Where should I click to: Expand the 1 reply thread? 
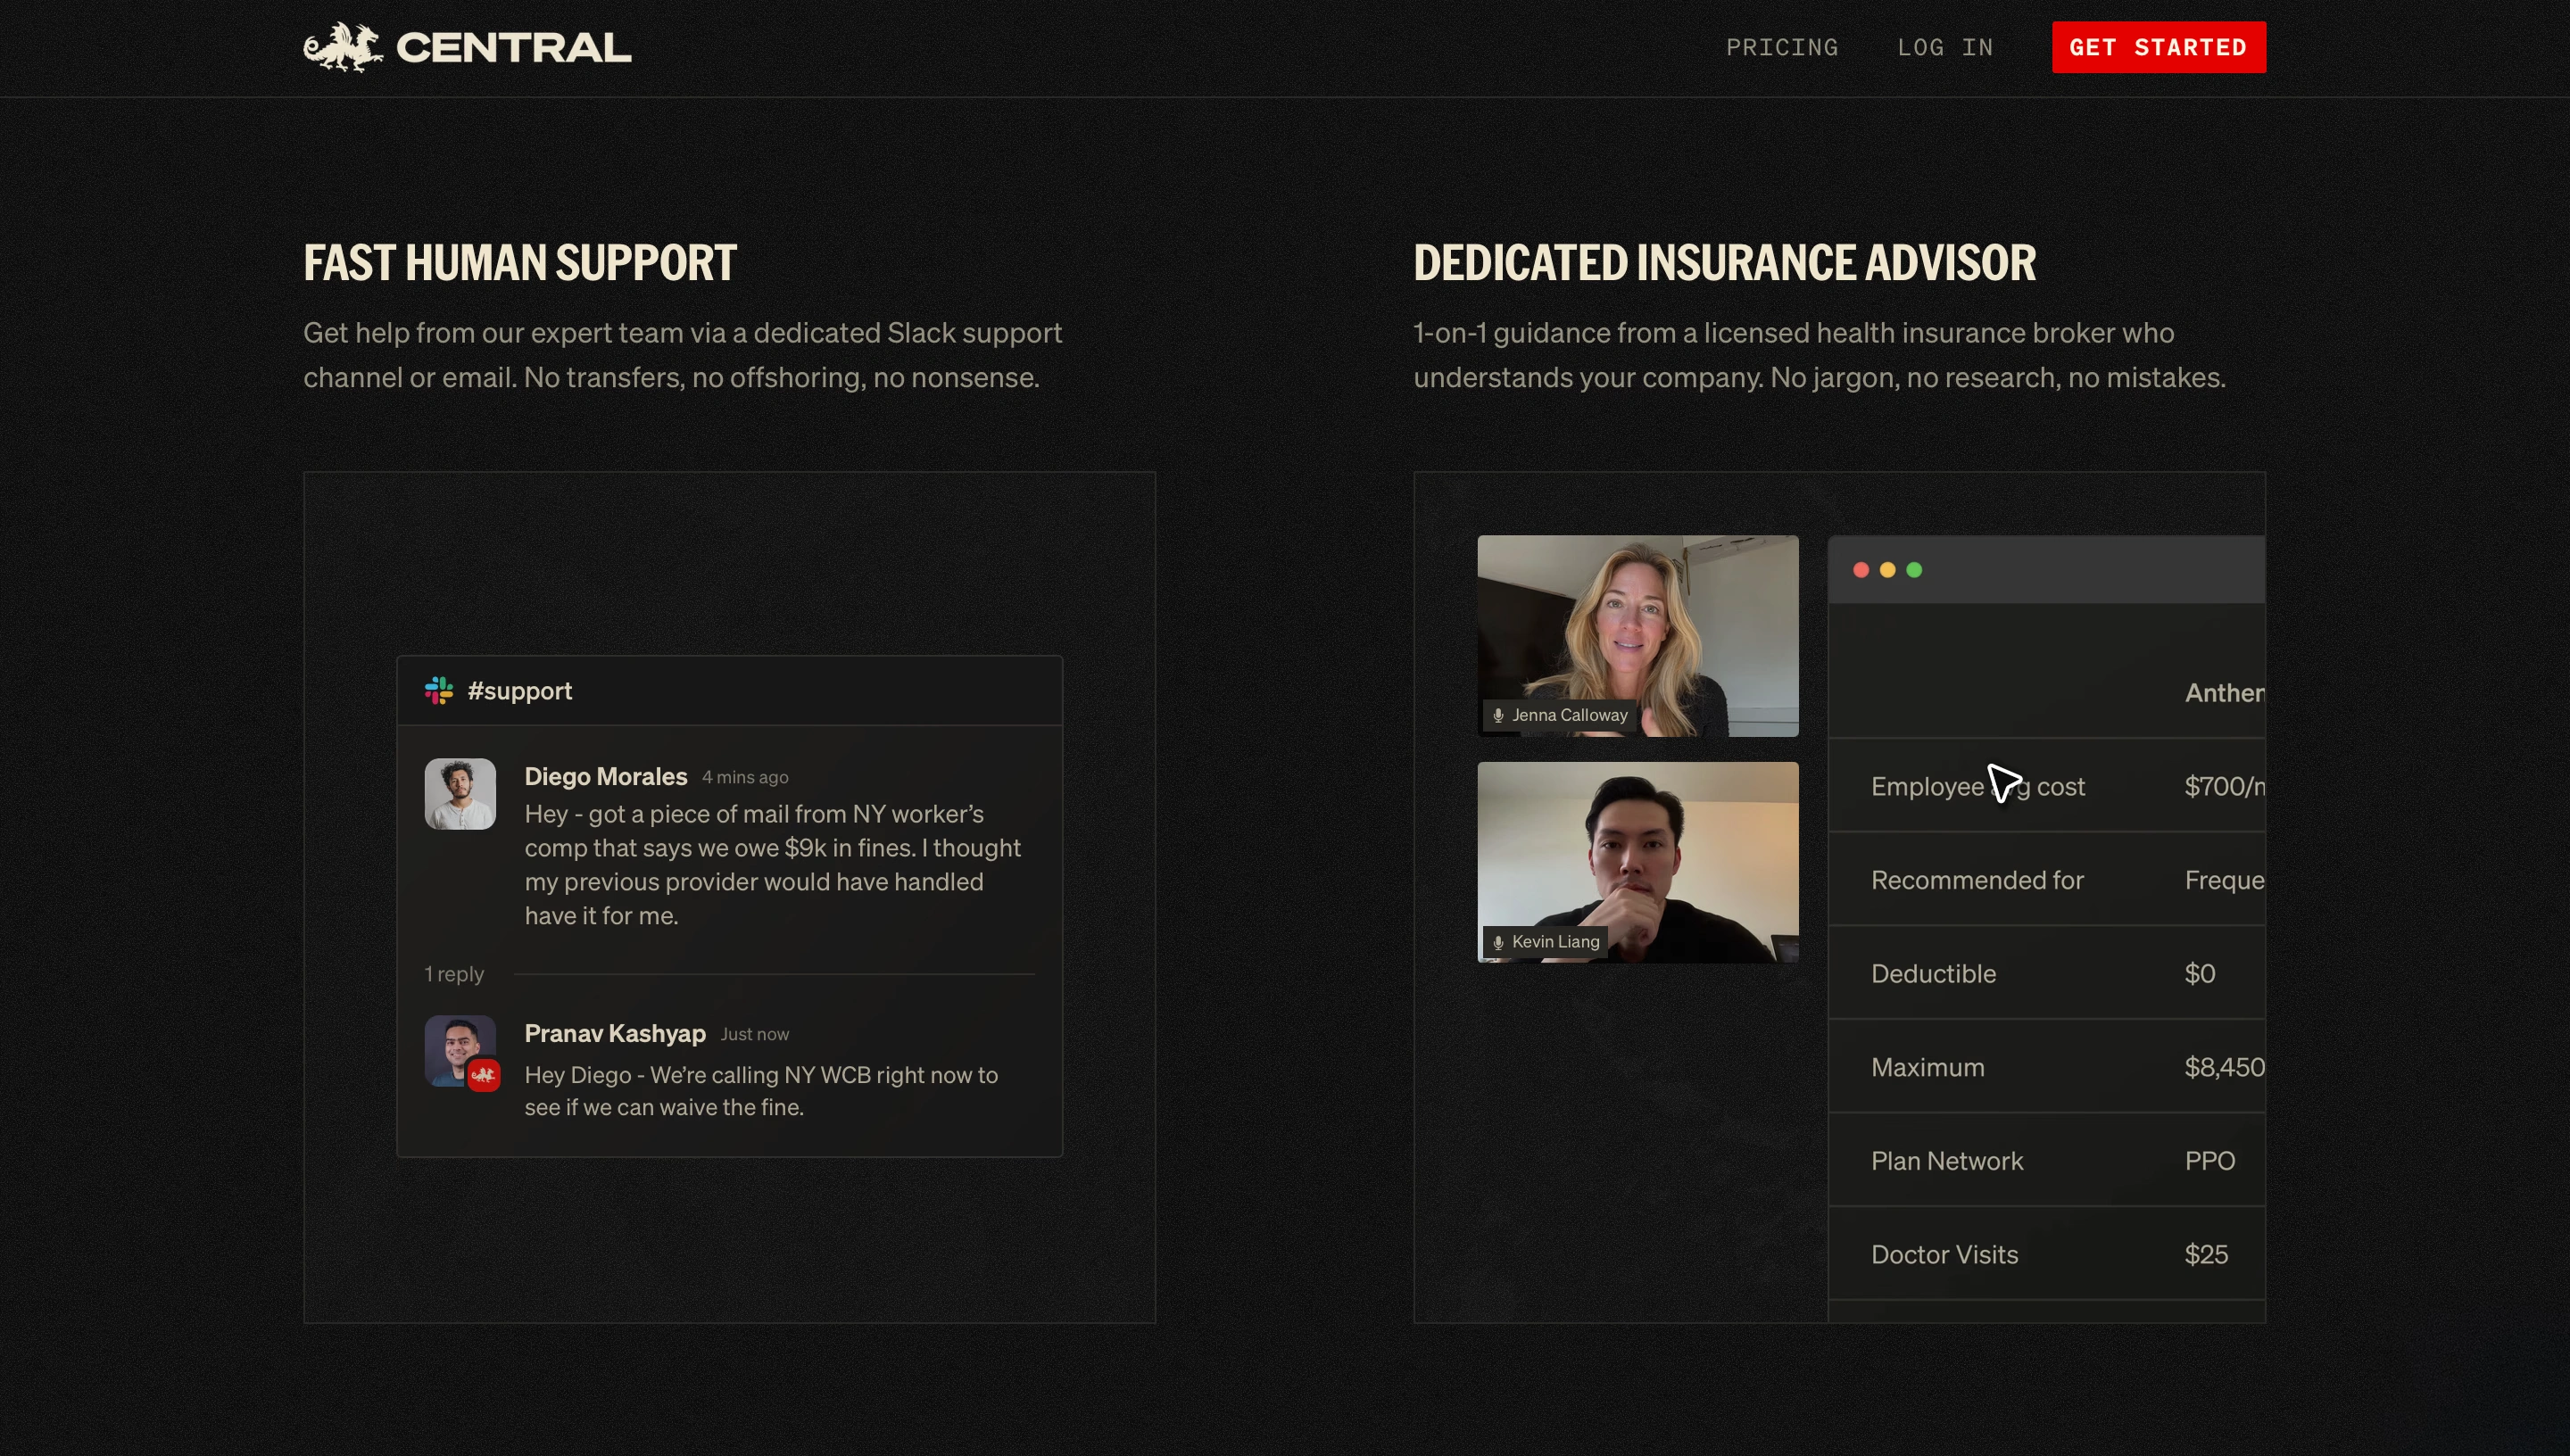tap(454, 974)
